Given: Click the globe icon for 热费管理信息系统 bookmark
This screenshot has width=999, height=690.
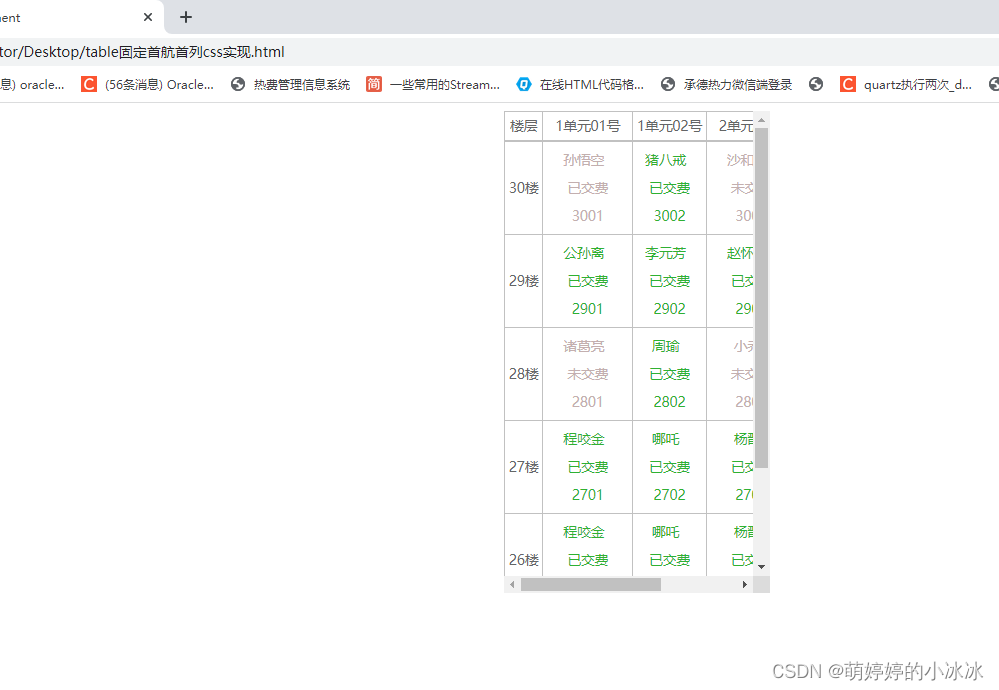Looking at the screenshot, I should click(x=238, y=84).
